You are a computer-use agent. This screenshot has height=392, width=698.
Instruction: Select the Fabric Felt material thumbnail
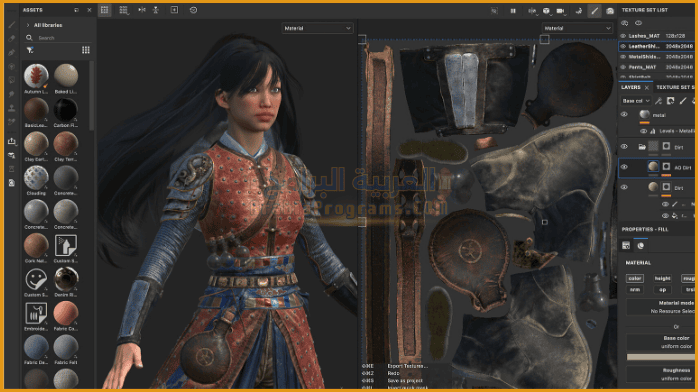(x=66, y=347)
